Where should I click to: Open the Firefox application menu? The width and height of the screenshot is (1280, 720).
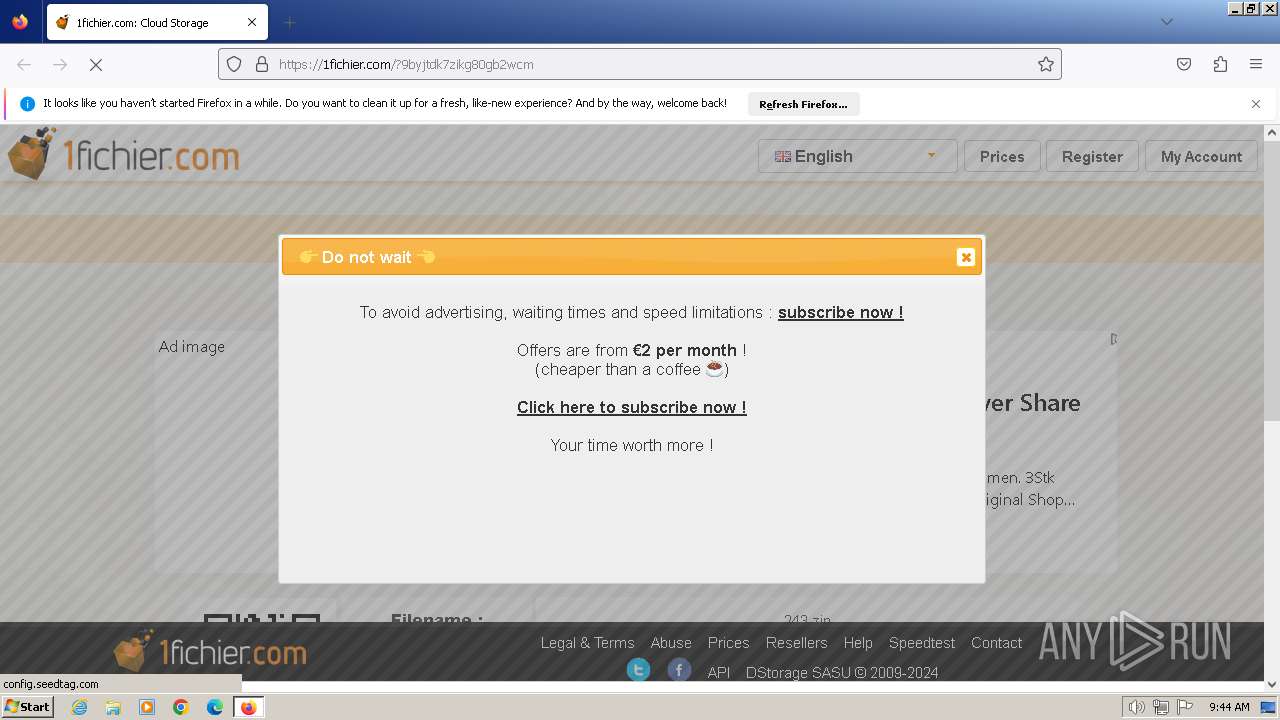point(1256,64)
